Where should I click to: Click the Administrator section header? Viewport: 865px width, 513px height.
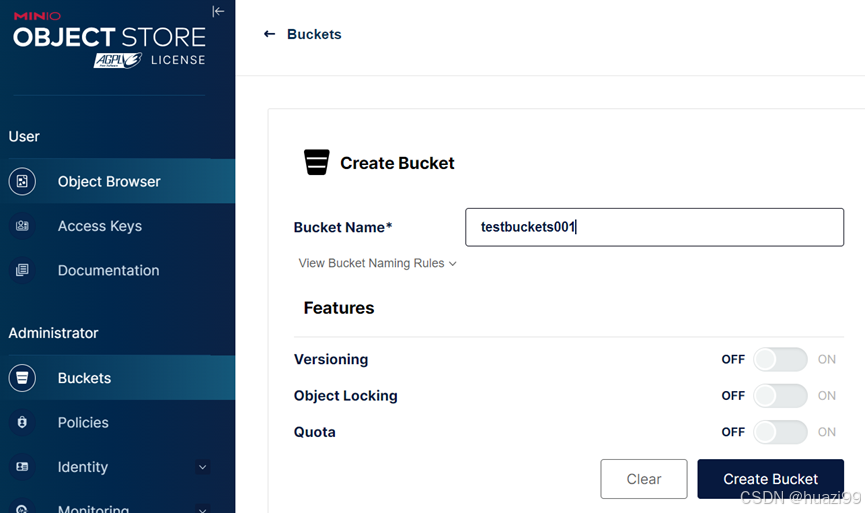coord(54,333)
